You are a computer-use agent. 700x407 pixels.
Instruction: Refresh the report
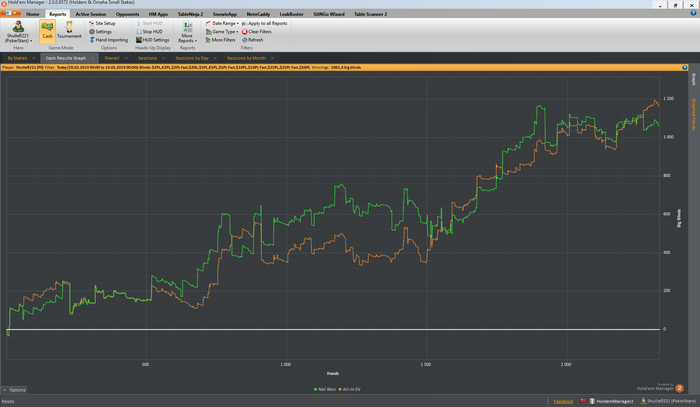click(253, 40)
